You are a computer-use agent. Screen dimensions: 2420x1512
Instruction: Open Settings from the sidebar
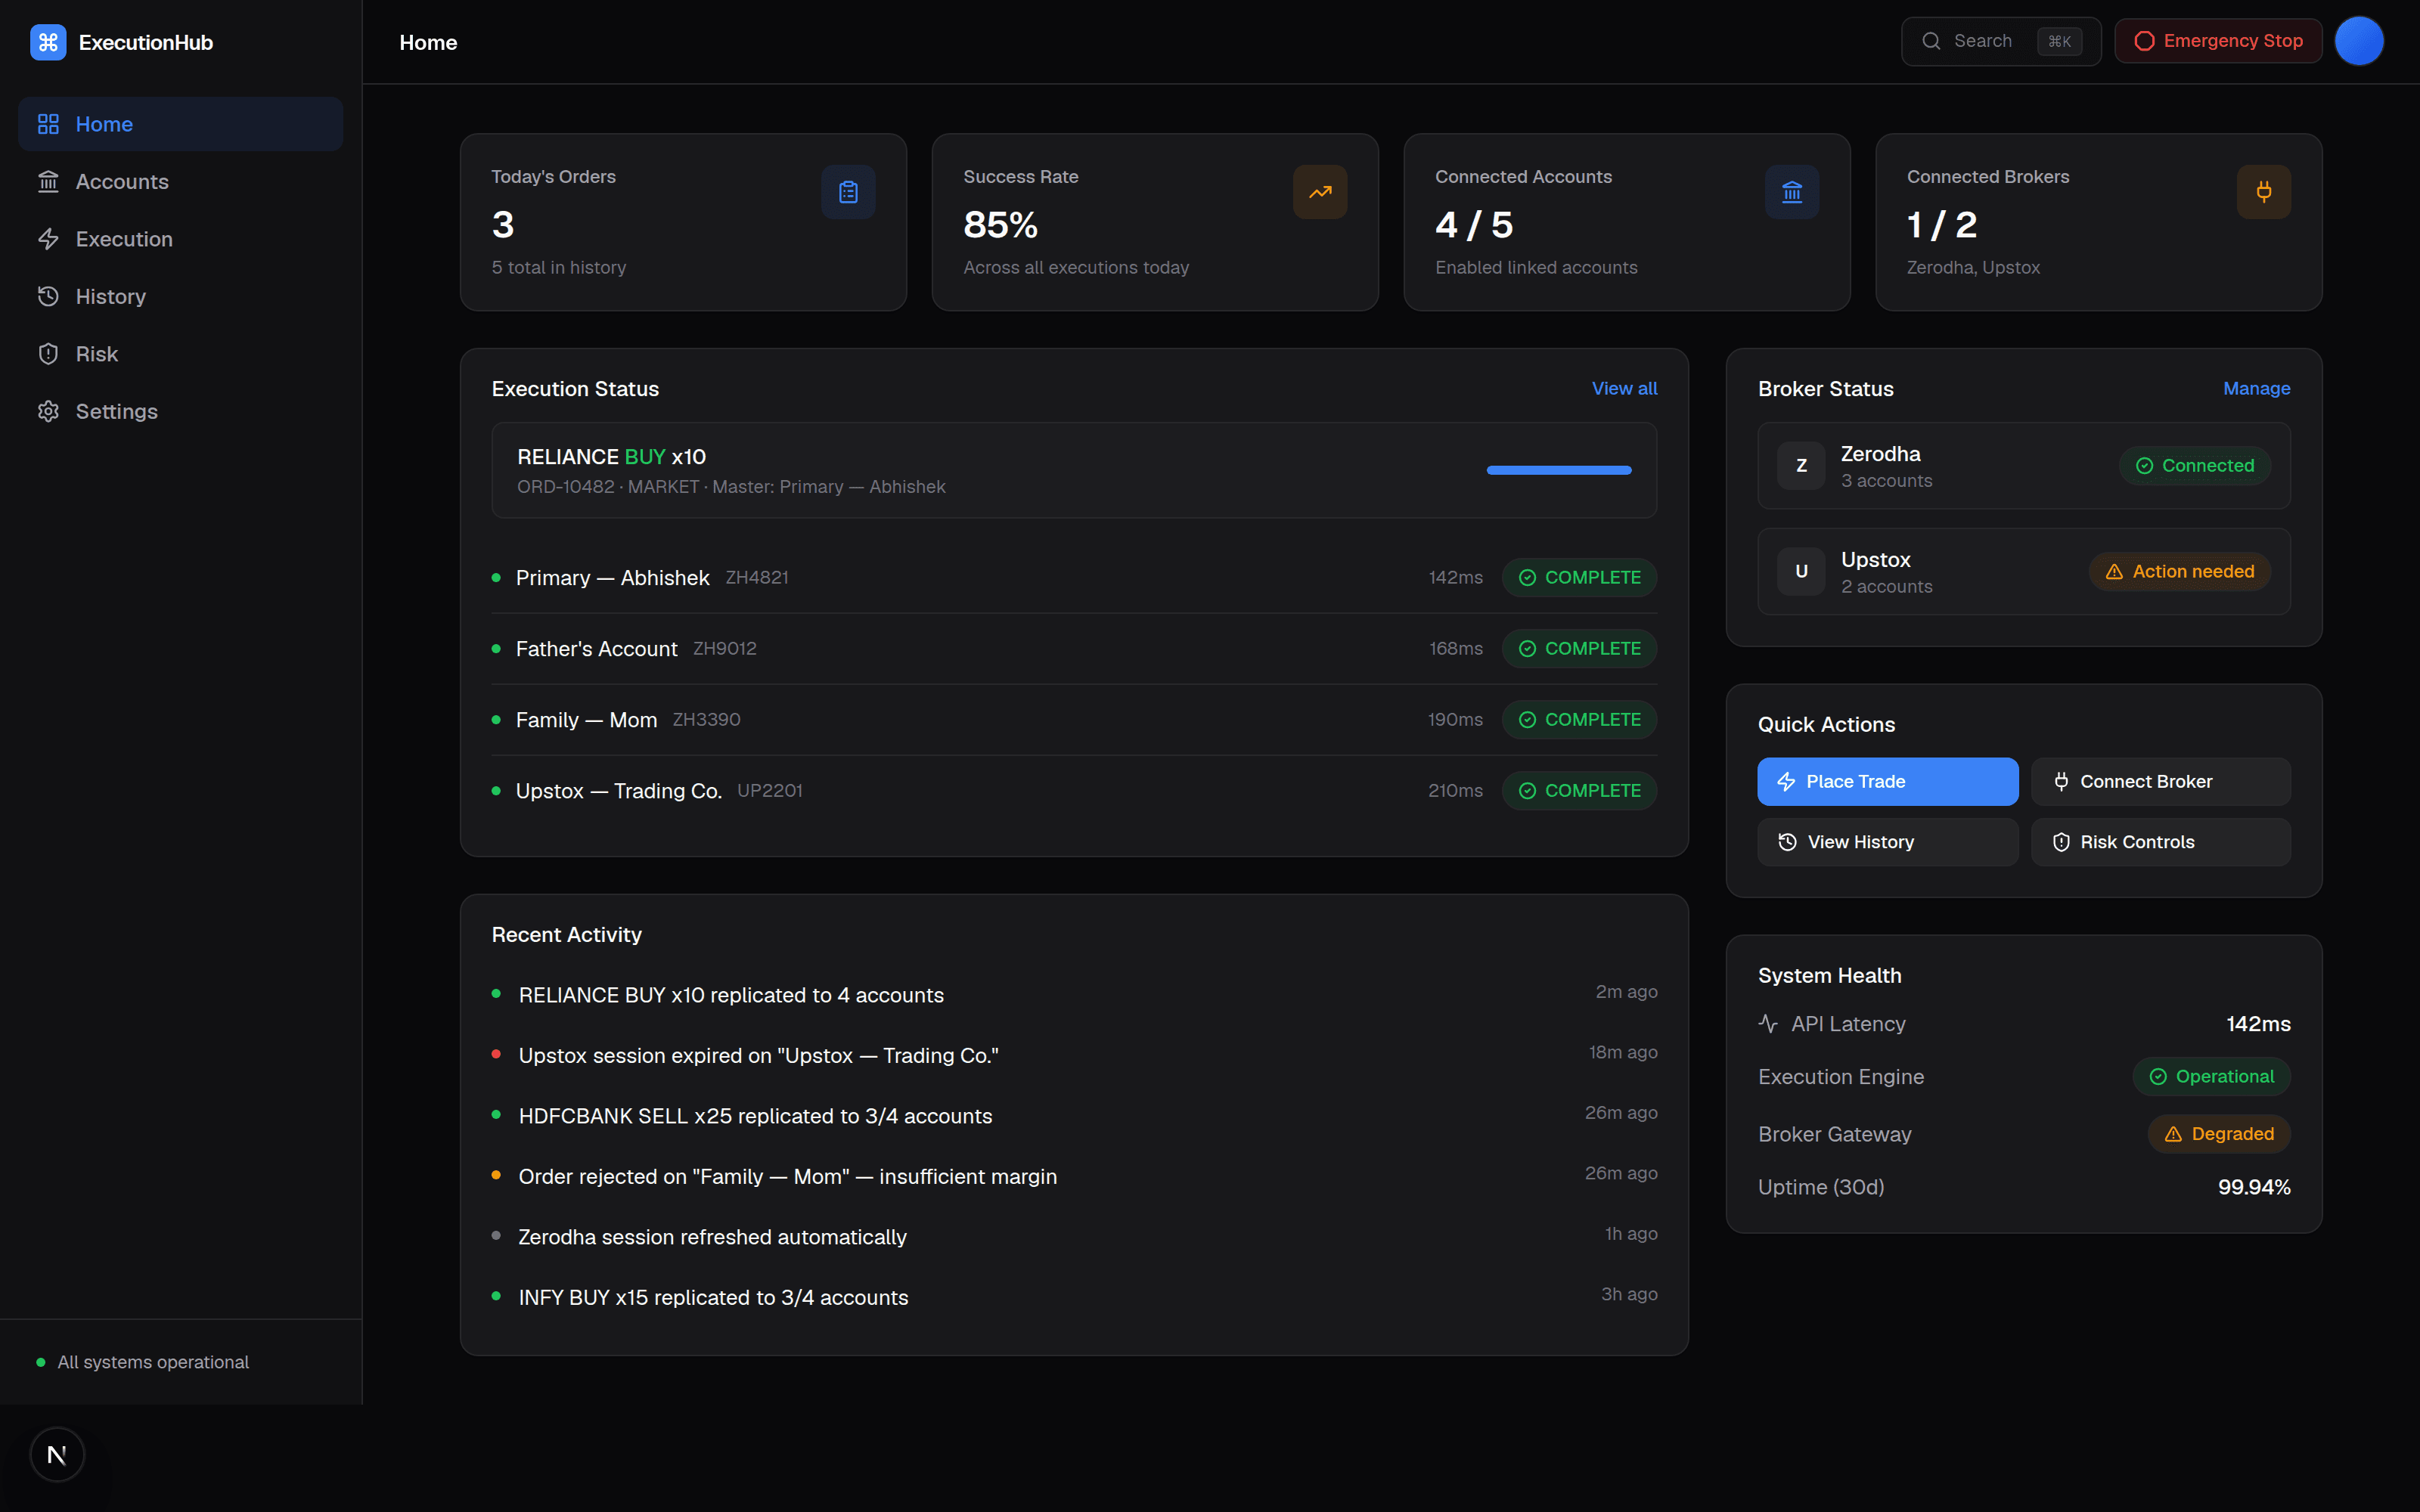tap(180, 411)
